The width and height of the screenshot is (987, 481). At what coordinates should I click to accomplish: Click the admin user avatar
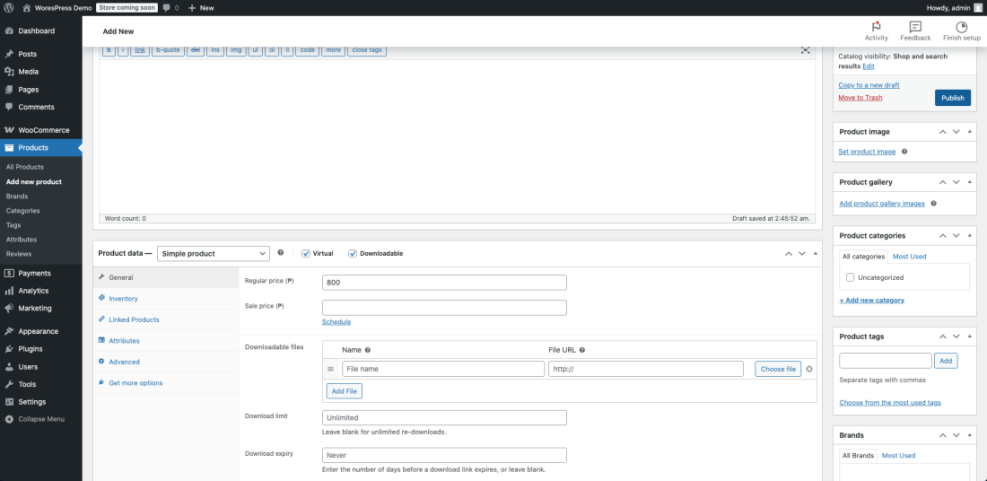(978, 8)
